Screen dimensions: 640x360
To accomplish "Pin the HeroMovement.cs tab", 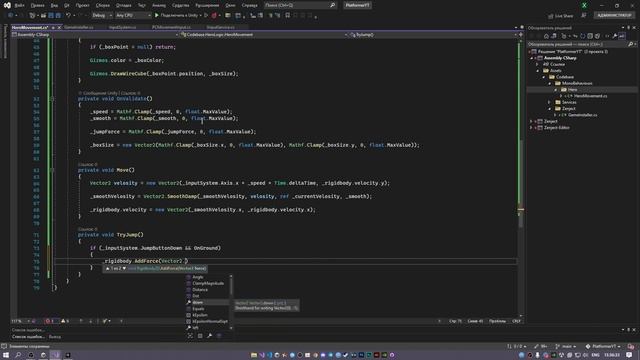I will click(x=53, y=27).
